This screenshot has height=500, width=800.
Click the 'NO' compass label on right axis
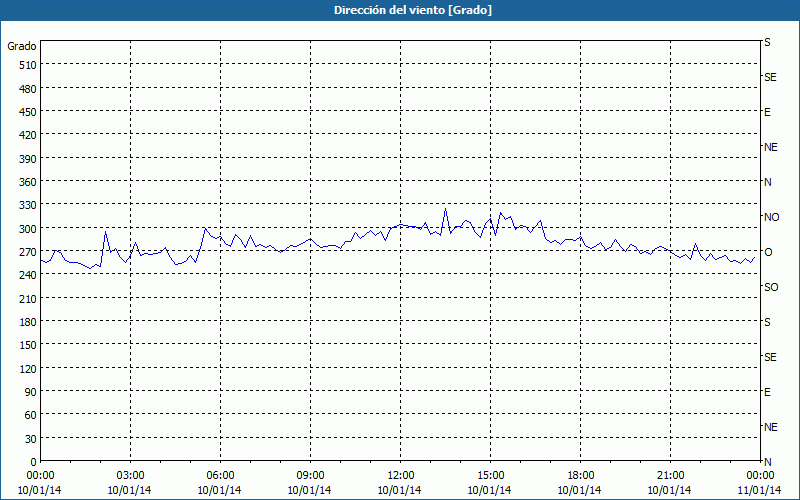[771, 217]
